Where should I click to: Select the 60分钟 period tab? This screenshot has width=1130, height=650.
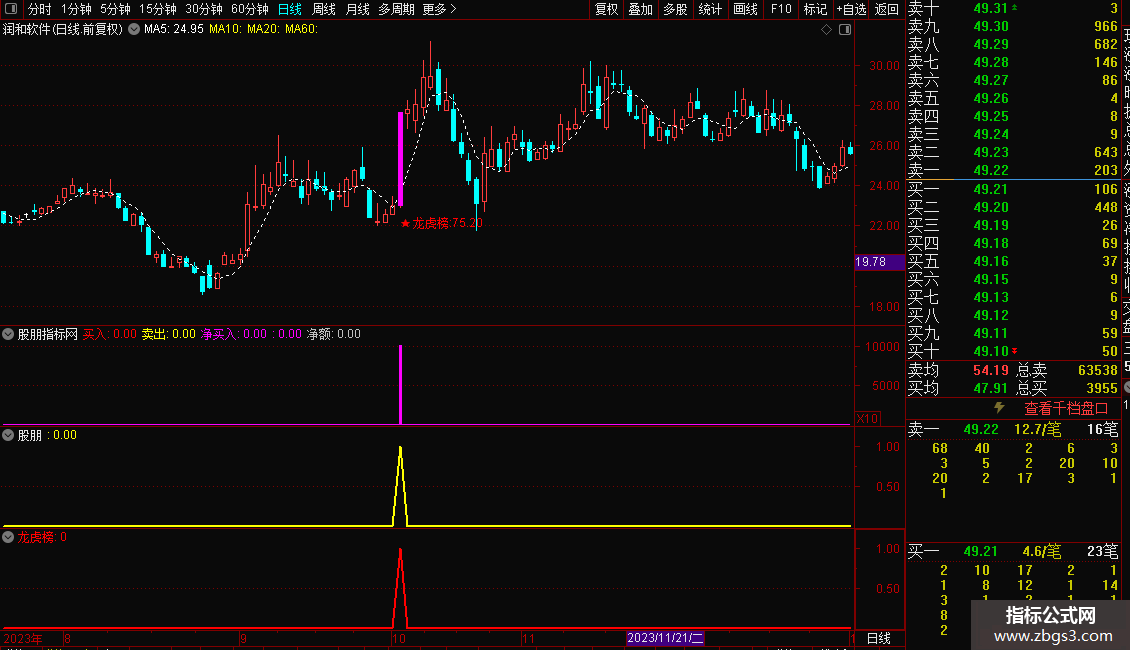click(249, 9)
